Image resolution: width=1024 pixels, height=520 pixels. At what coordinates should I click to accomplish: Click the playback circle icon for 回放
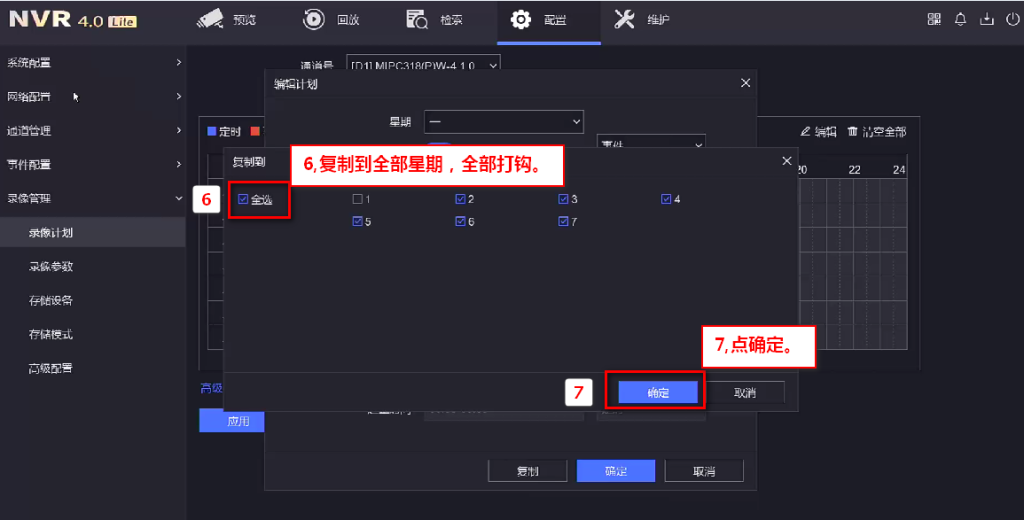[x=313, y=19]
